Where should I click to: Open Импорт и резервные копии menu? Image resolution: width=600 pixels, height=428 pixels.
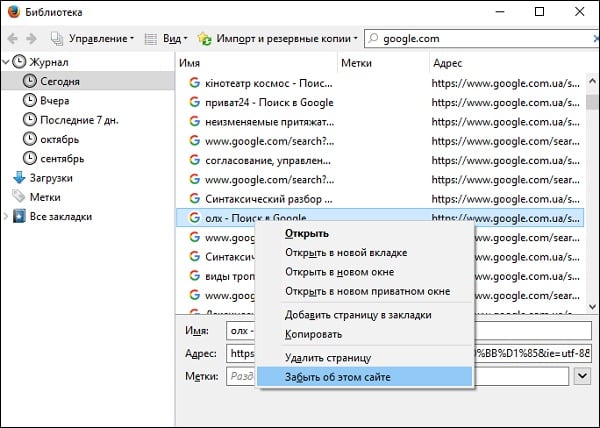pos(279,39)
